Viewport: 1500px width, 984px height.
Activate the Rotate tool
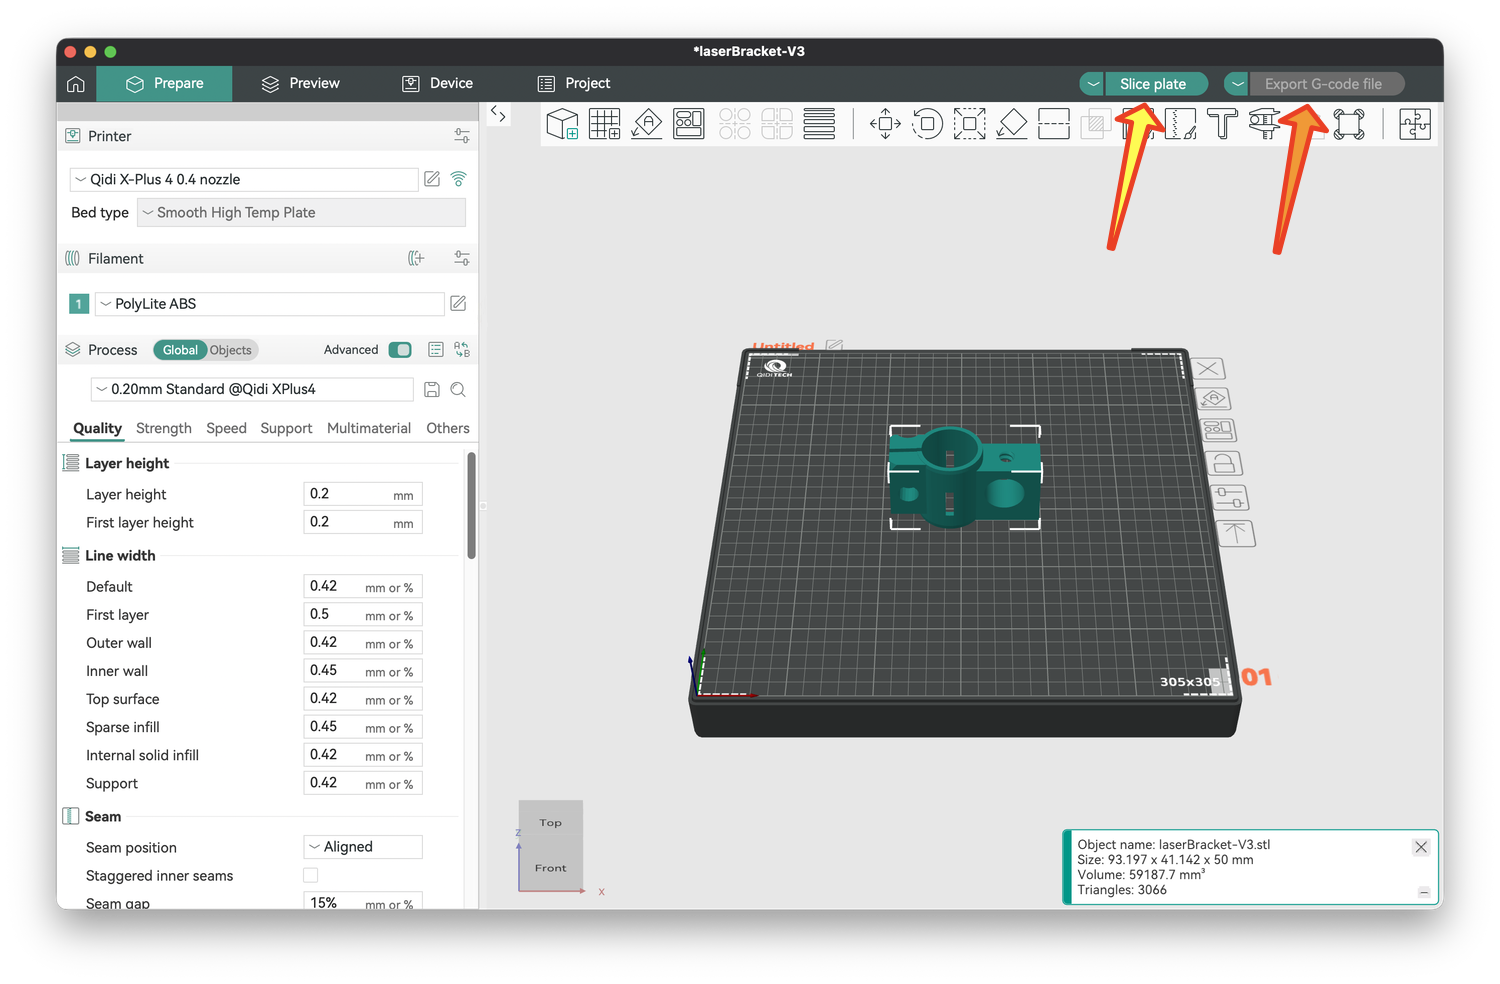927,124
